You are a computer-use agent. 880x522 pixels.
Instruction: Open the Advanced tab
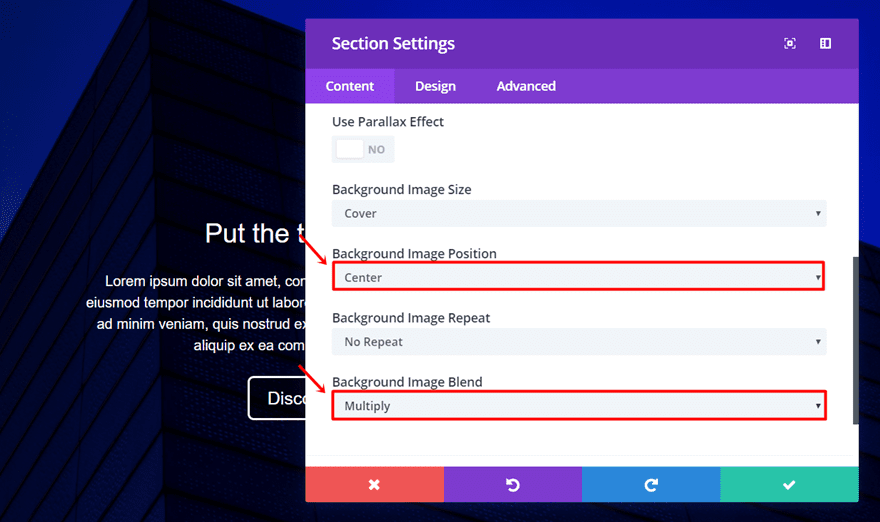pos(526,86)
